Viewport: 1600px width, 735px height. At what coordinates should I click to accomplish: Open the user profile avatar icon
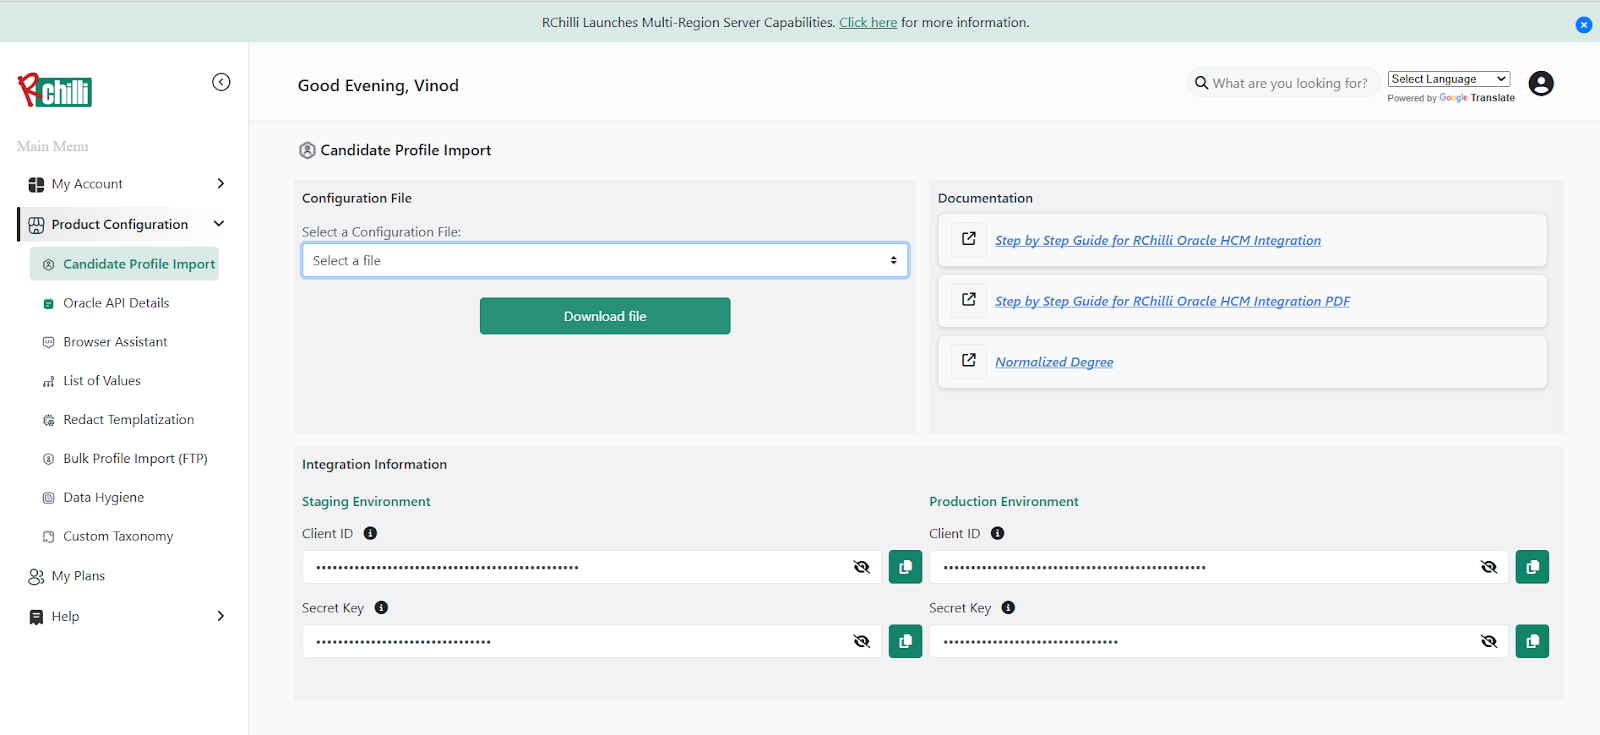click(1541, 84)
